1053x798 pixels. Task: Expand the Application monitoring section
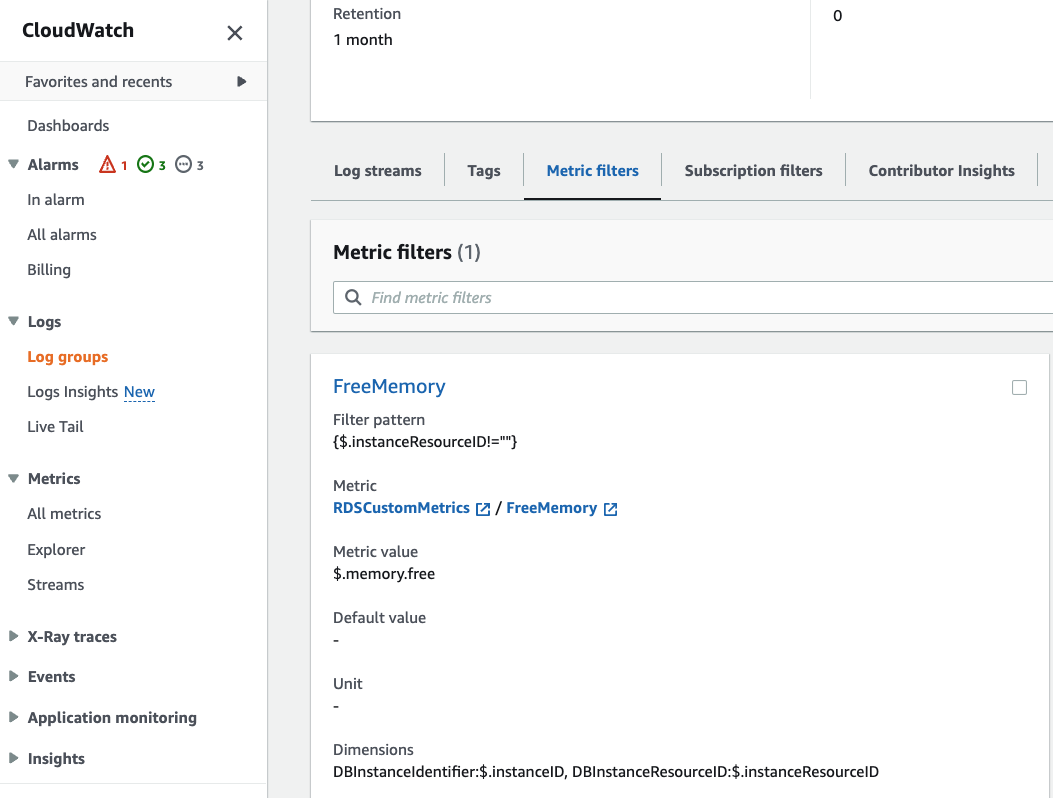coord(13,717)
